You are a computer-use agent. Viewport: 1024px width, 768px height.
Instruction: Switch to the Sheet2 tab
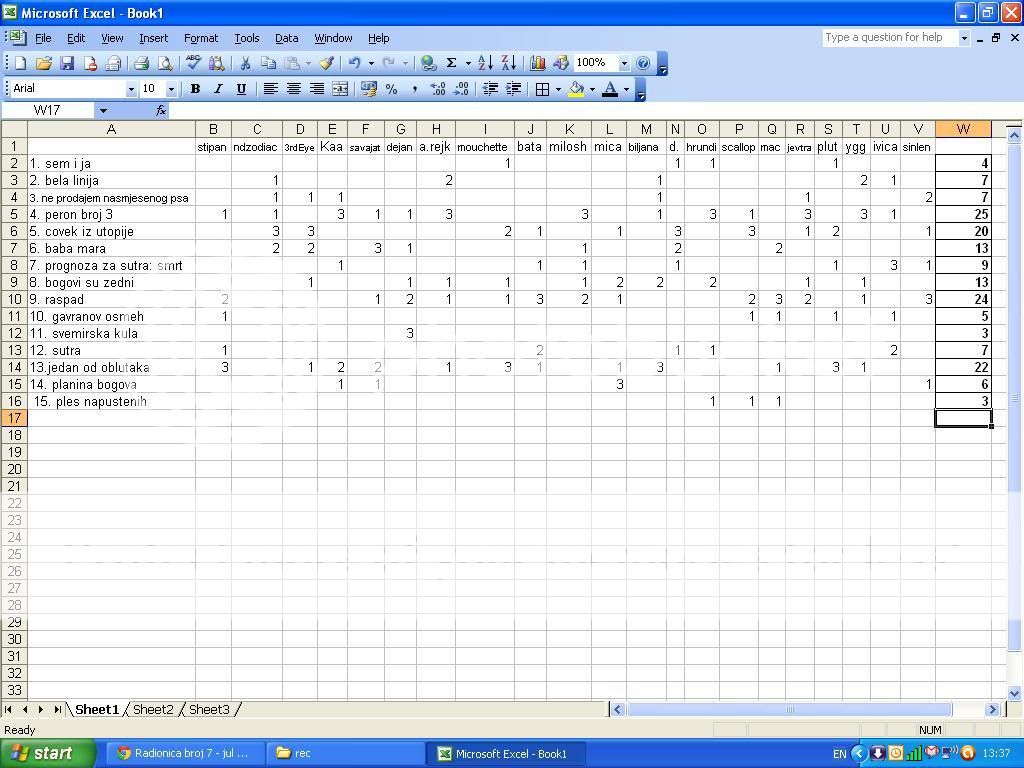(153, 710)
